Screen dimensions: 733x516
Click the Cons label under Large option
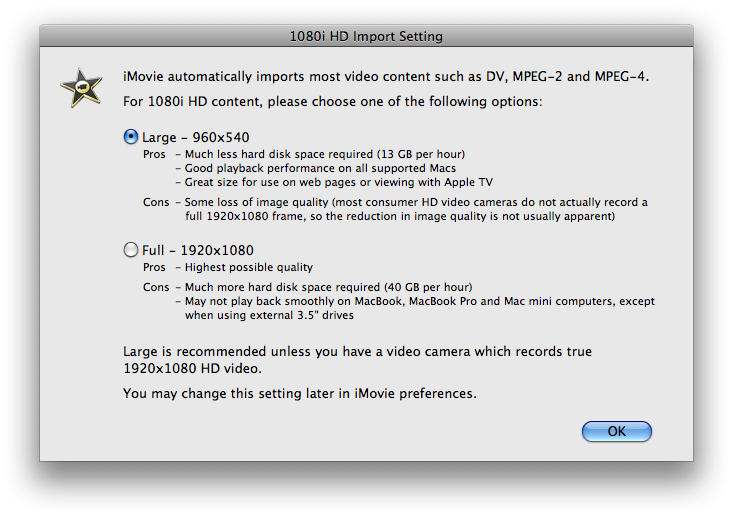(156, 202)
